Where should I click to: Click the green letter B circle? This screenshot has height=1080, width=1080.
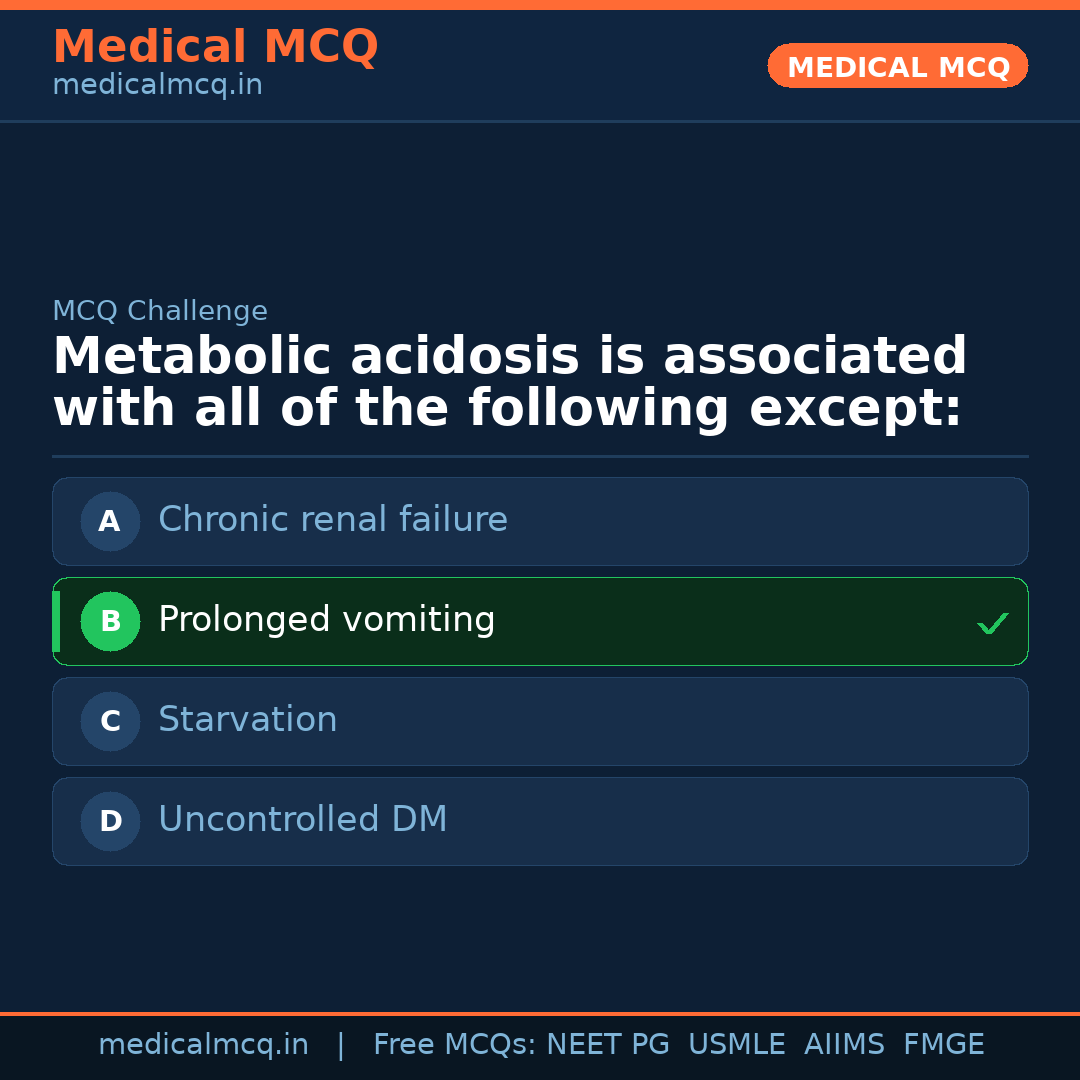[x=110, y=621]
